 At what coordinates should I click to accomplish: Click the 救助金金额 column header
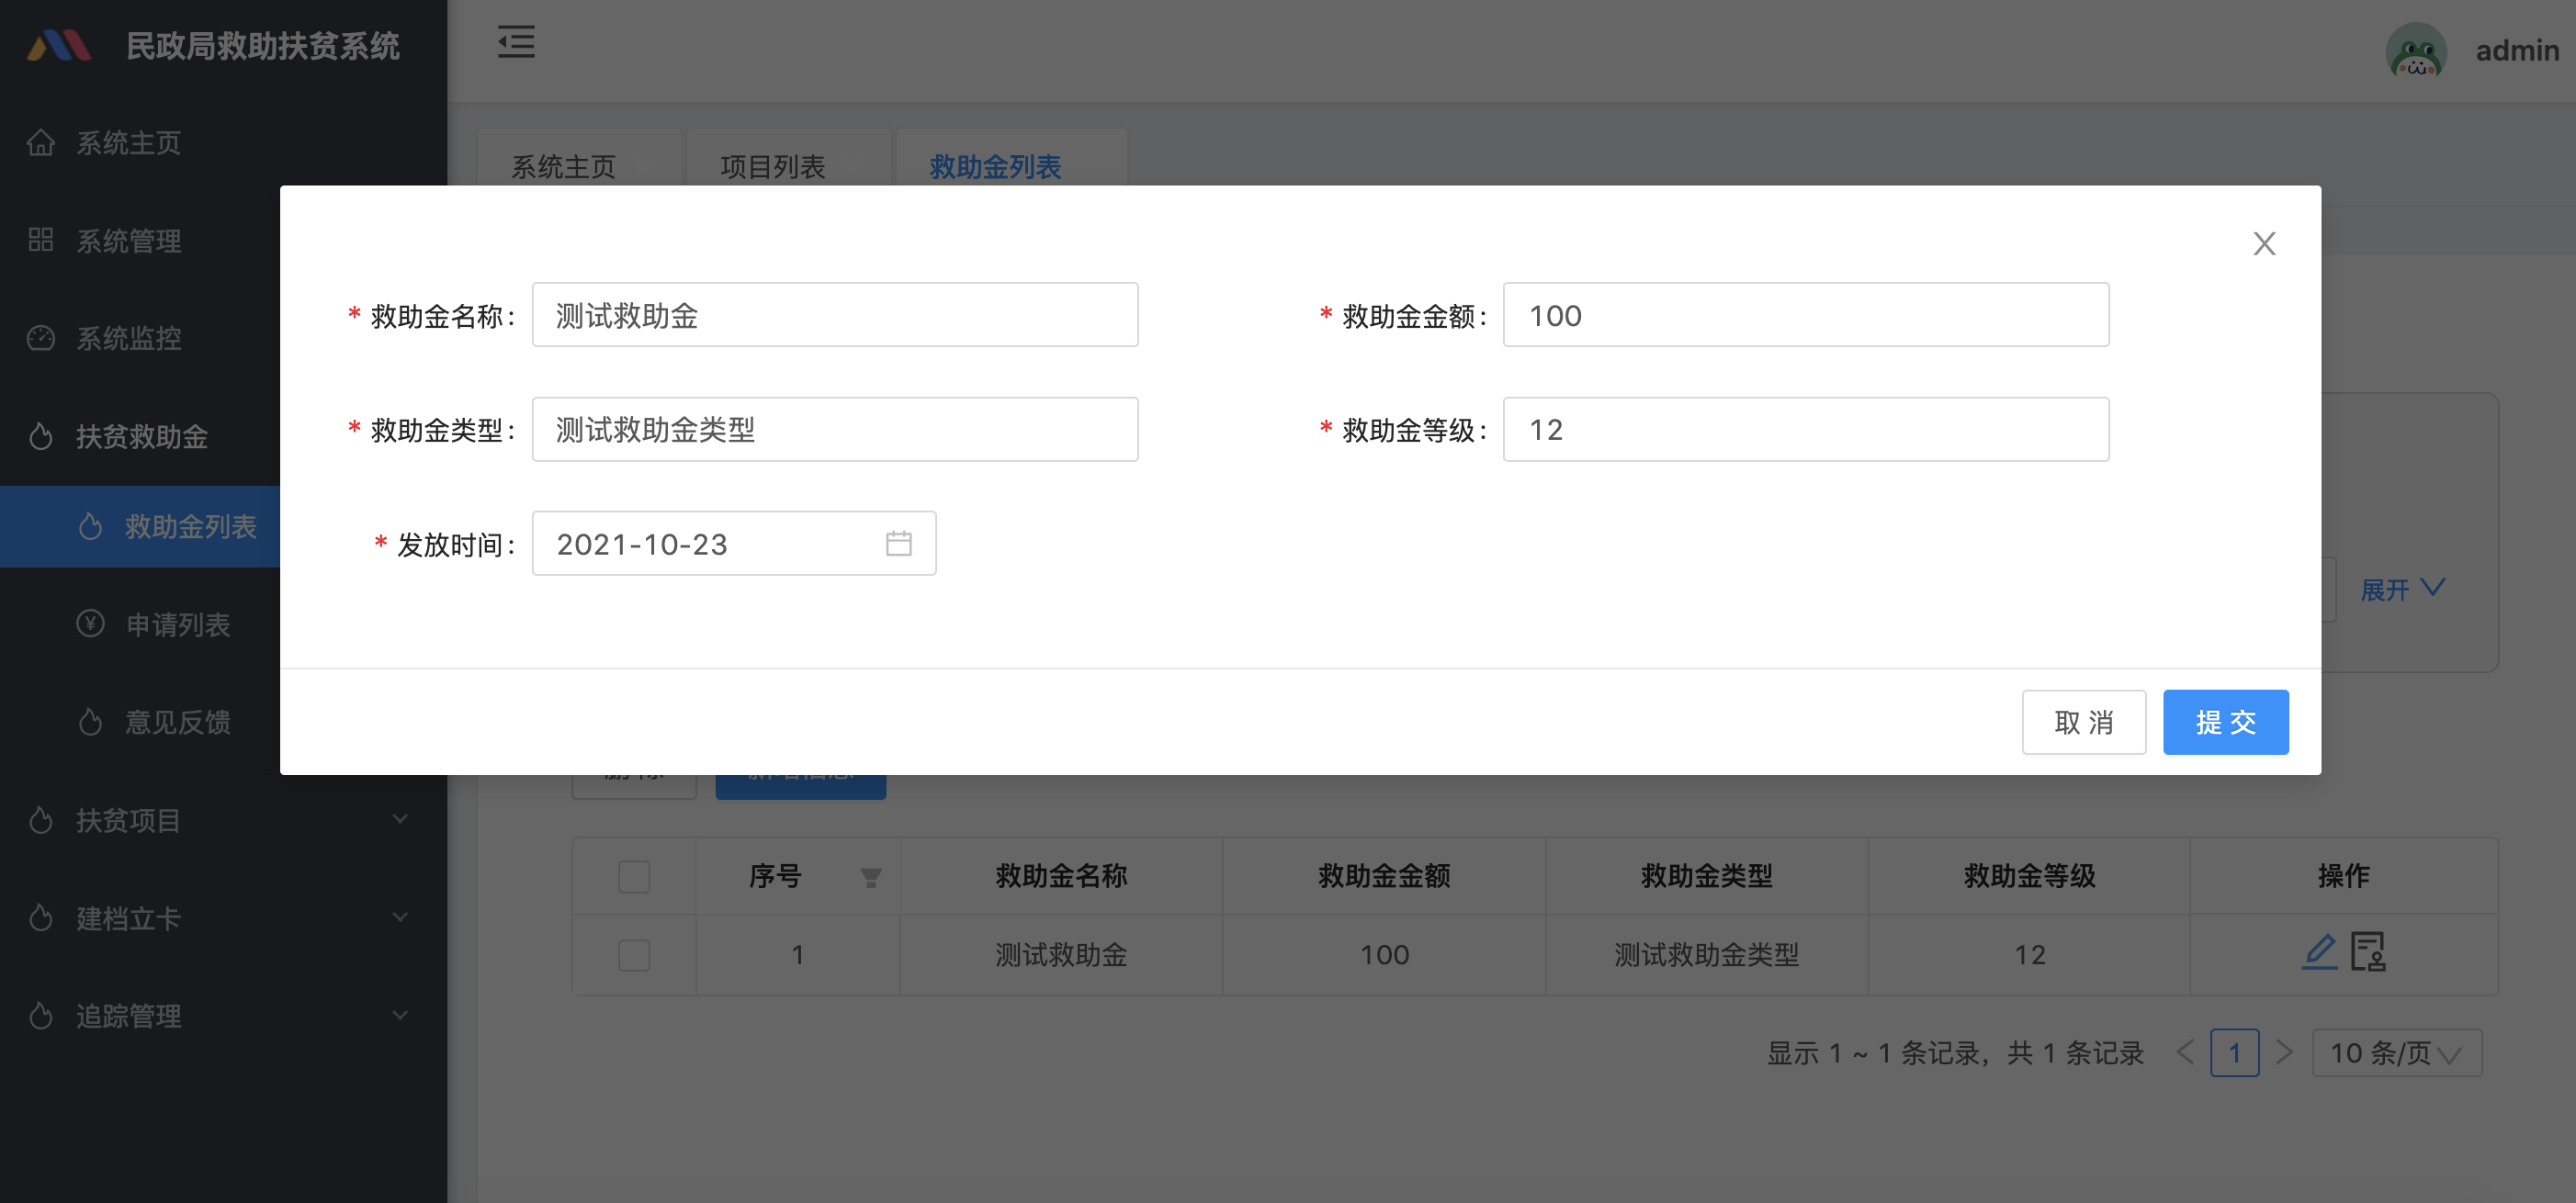[x=1384, y=876]
